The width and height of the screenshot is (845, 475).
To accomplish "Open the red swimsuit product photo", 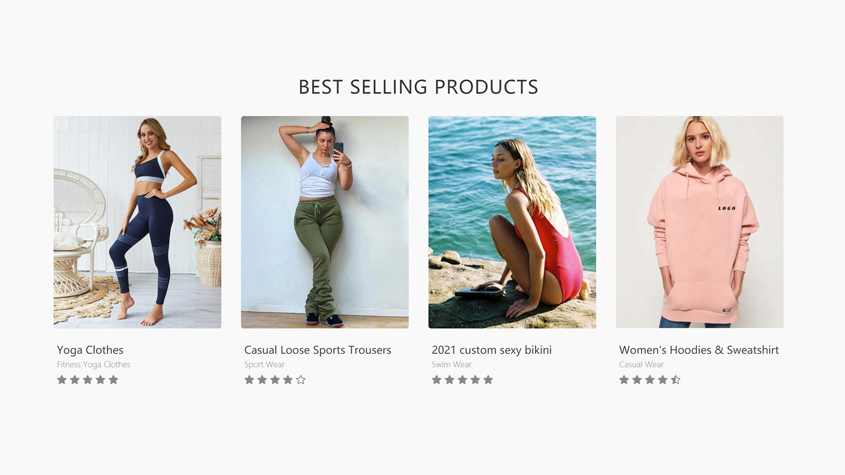I will click(x=512, y=222).
